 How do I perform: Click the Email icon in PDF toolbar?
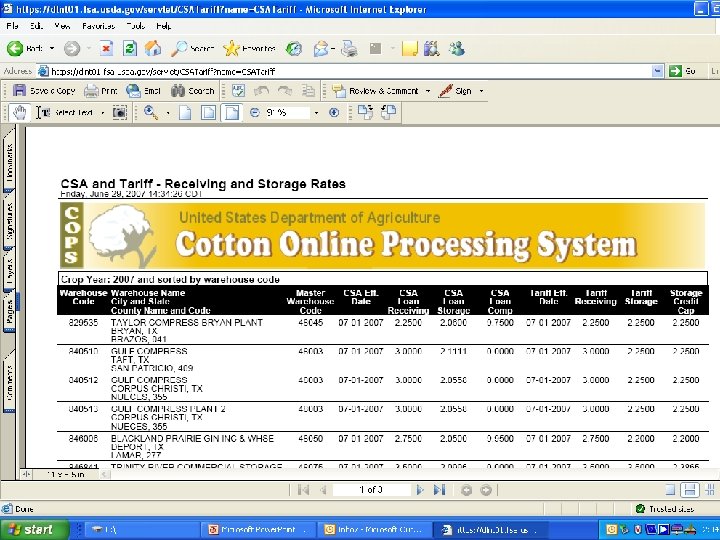click(x=142, y=91)
